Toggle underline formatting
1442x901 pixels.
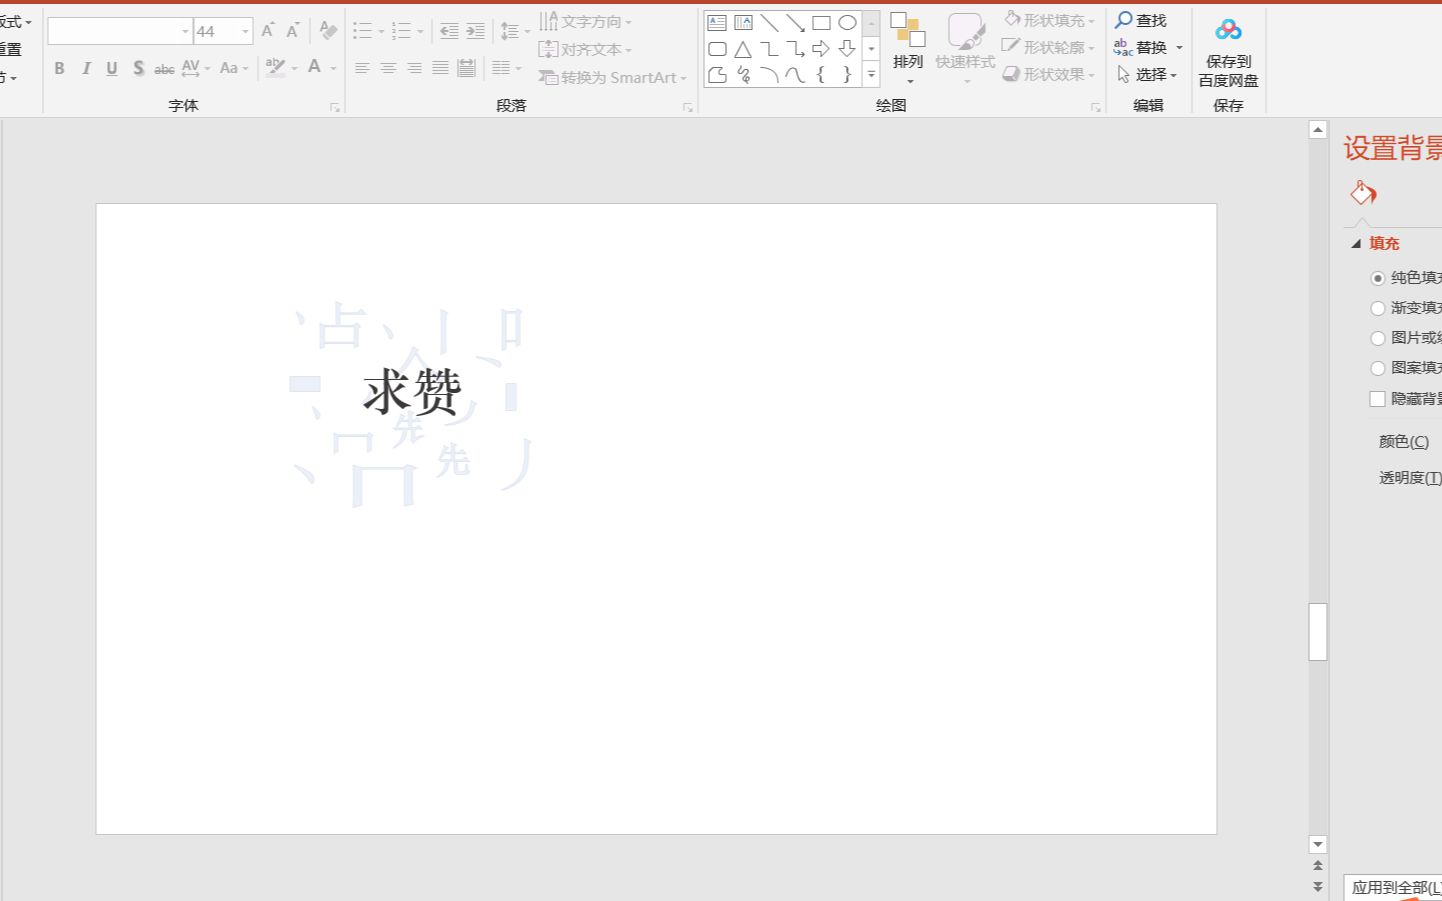click(x=112, y=68)
